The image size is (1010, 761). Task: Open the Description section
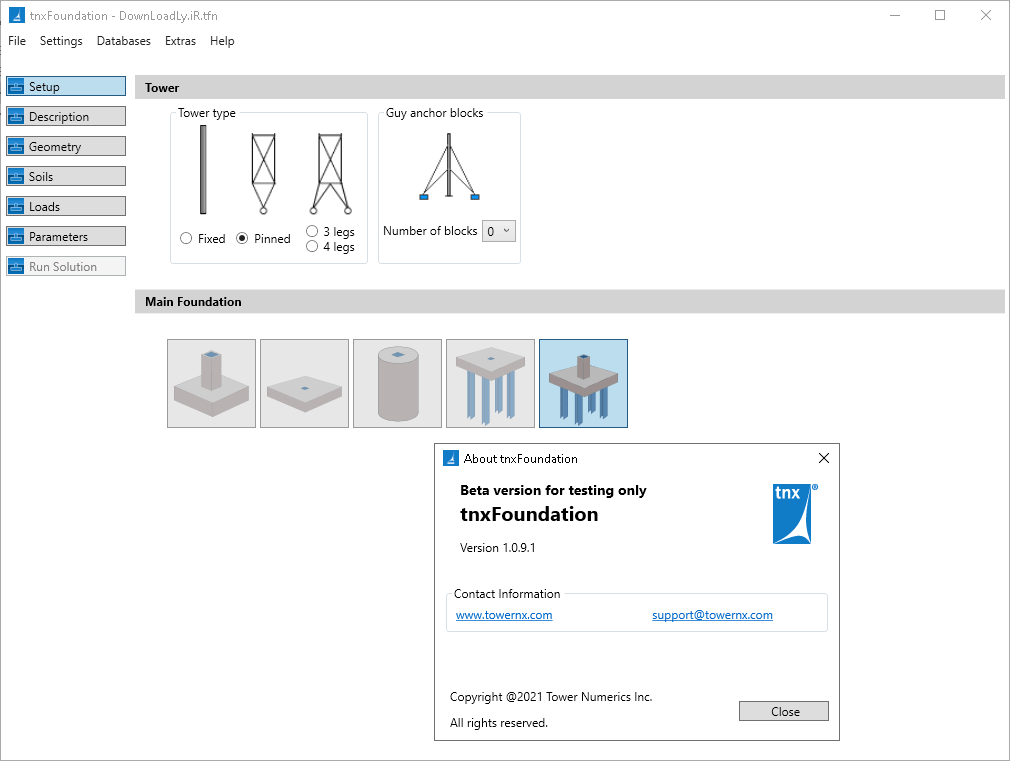pos(66,117)
